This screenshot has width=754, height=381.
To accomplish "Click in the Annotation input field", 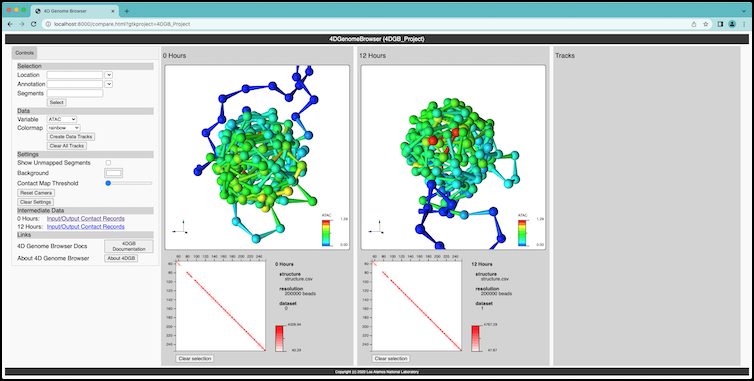I will point(75,84).
